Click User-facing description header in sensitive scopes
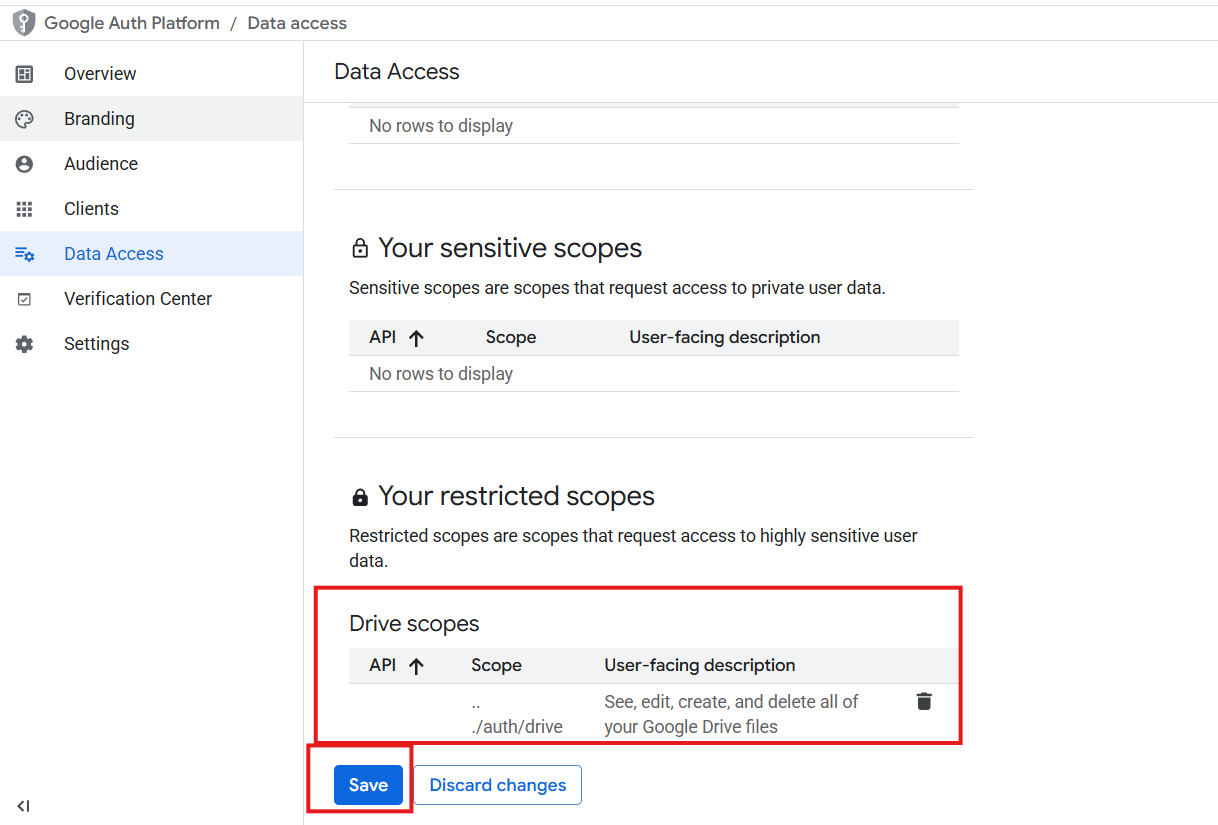Screen dimensions: 1218x825 pyautogui.click(x=724, y=337)
